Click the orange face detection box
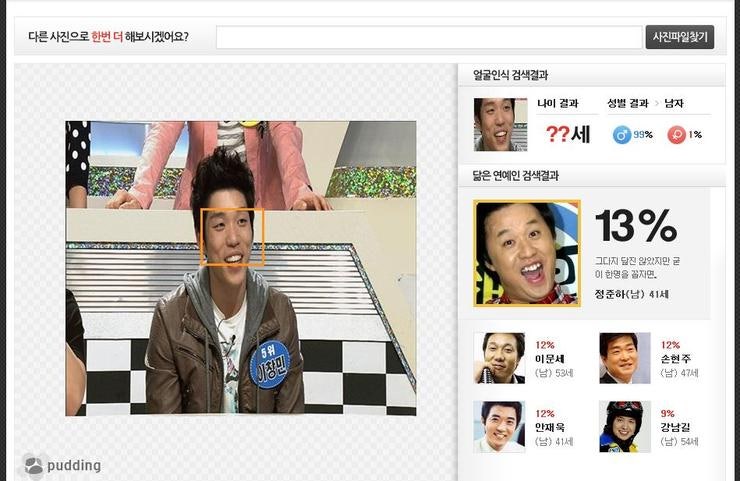 pyautogui.click(x=232, y=237)
